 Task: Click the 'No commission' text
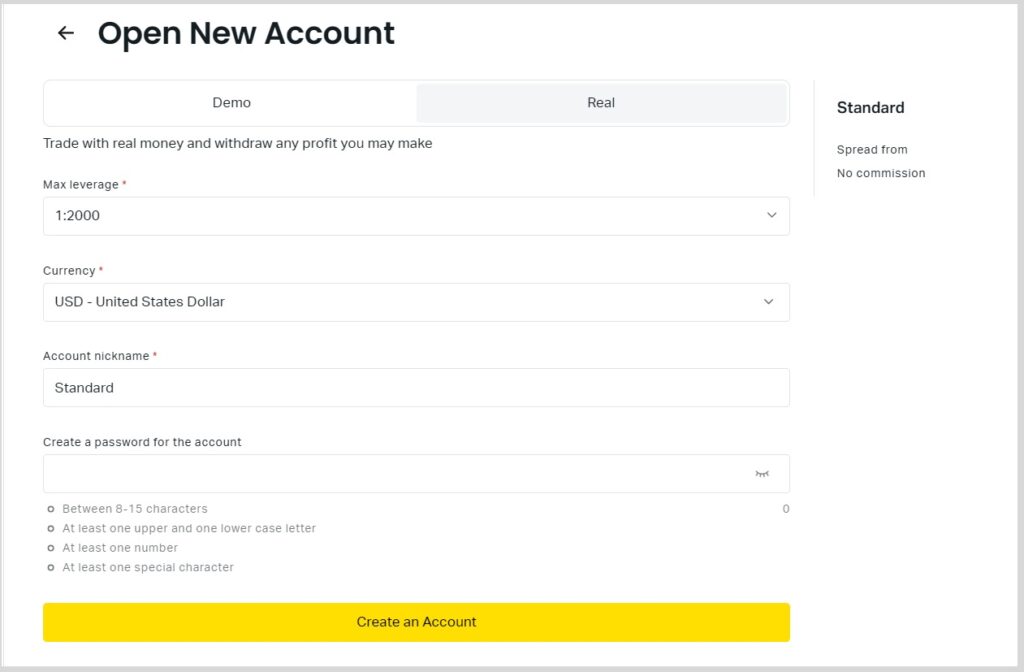coord(881,173)
